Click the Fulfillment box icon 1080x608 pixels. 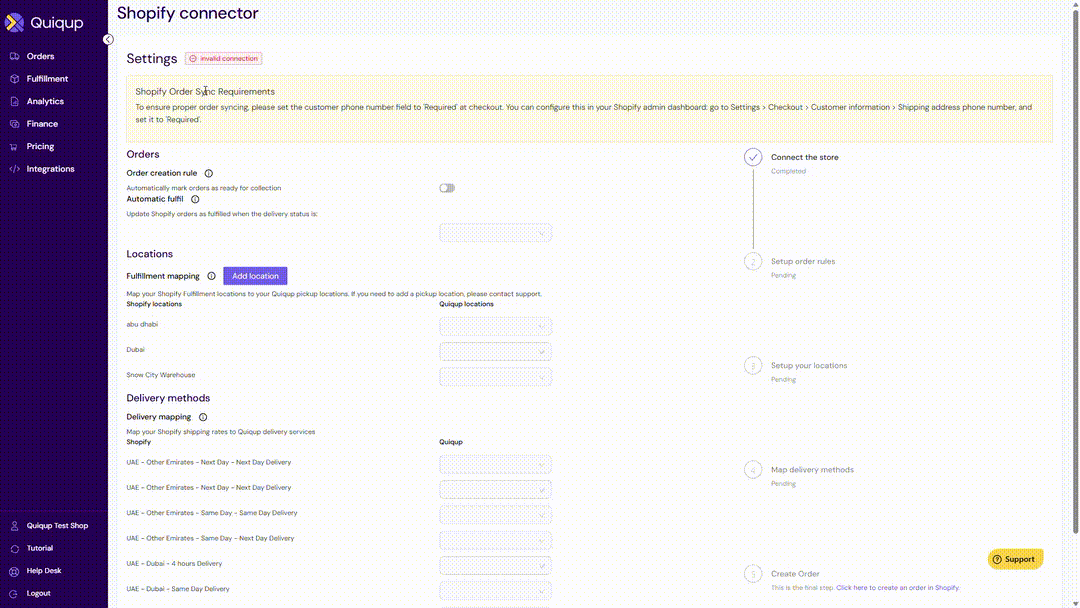coord(14,79)
